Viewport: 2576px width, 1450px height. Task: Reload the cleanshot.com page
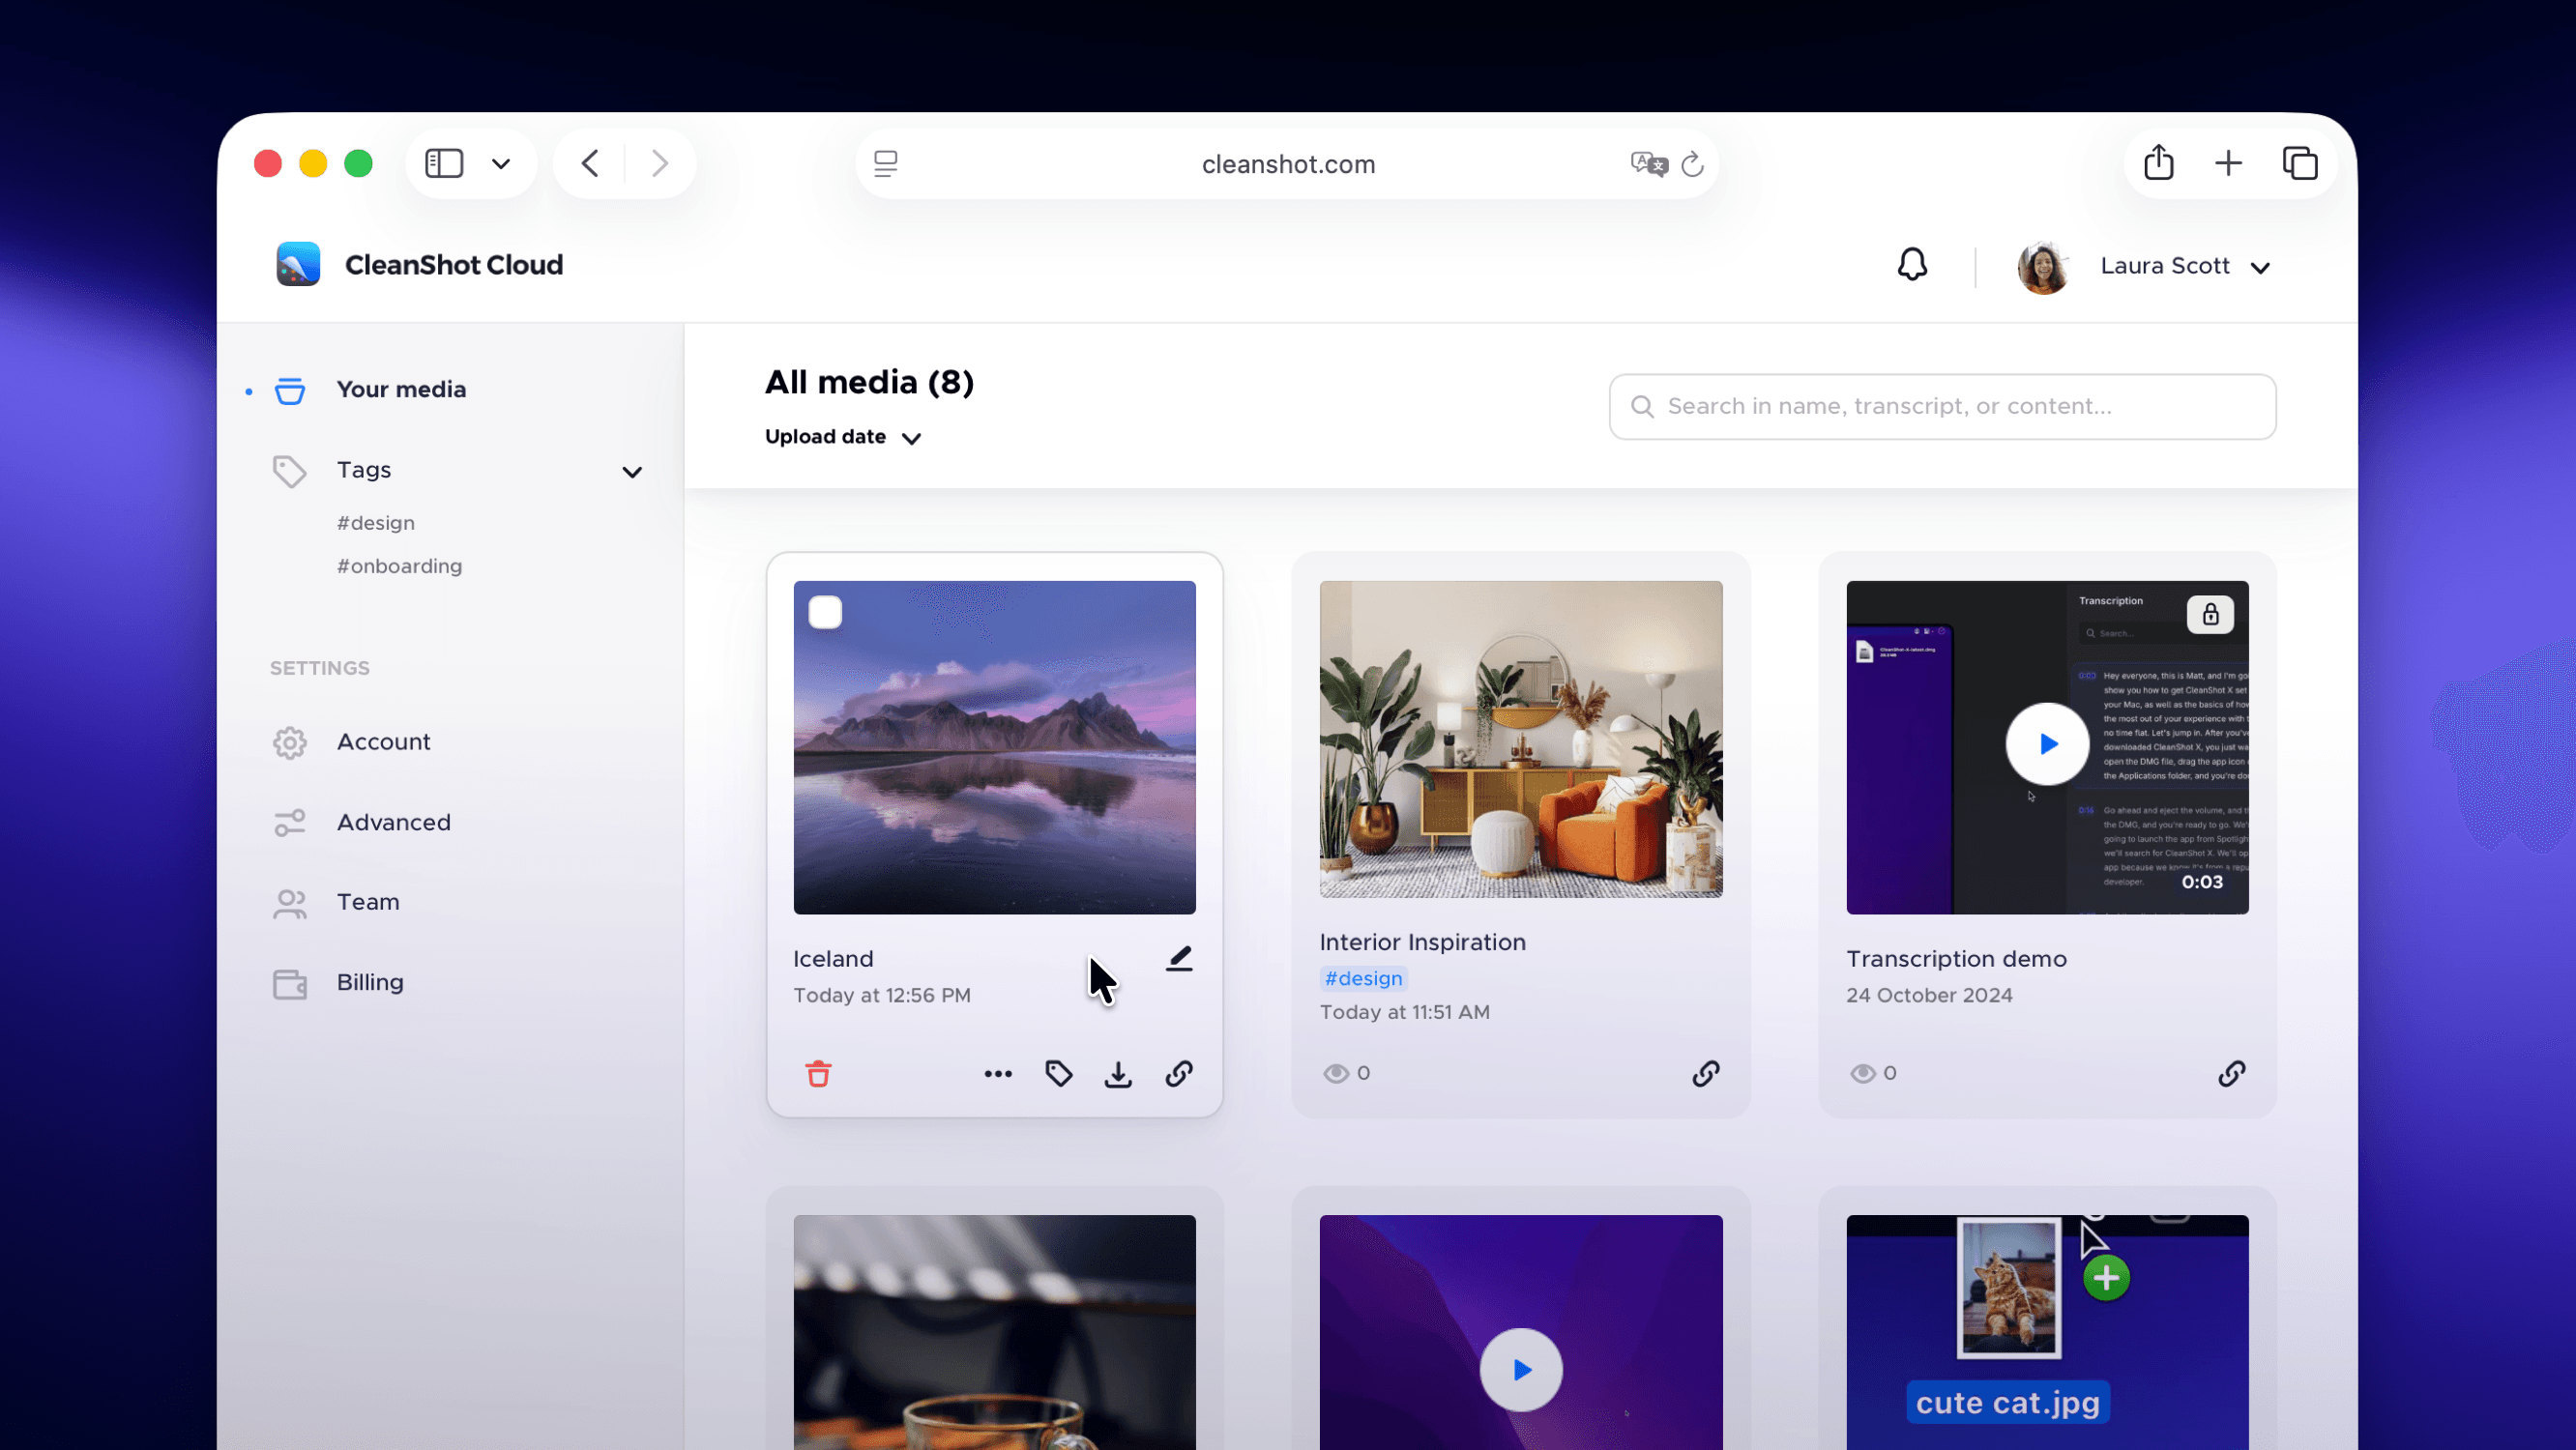point(1692,164)
